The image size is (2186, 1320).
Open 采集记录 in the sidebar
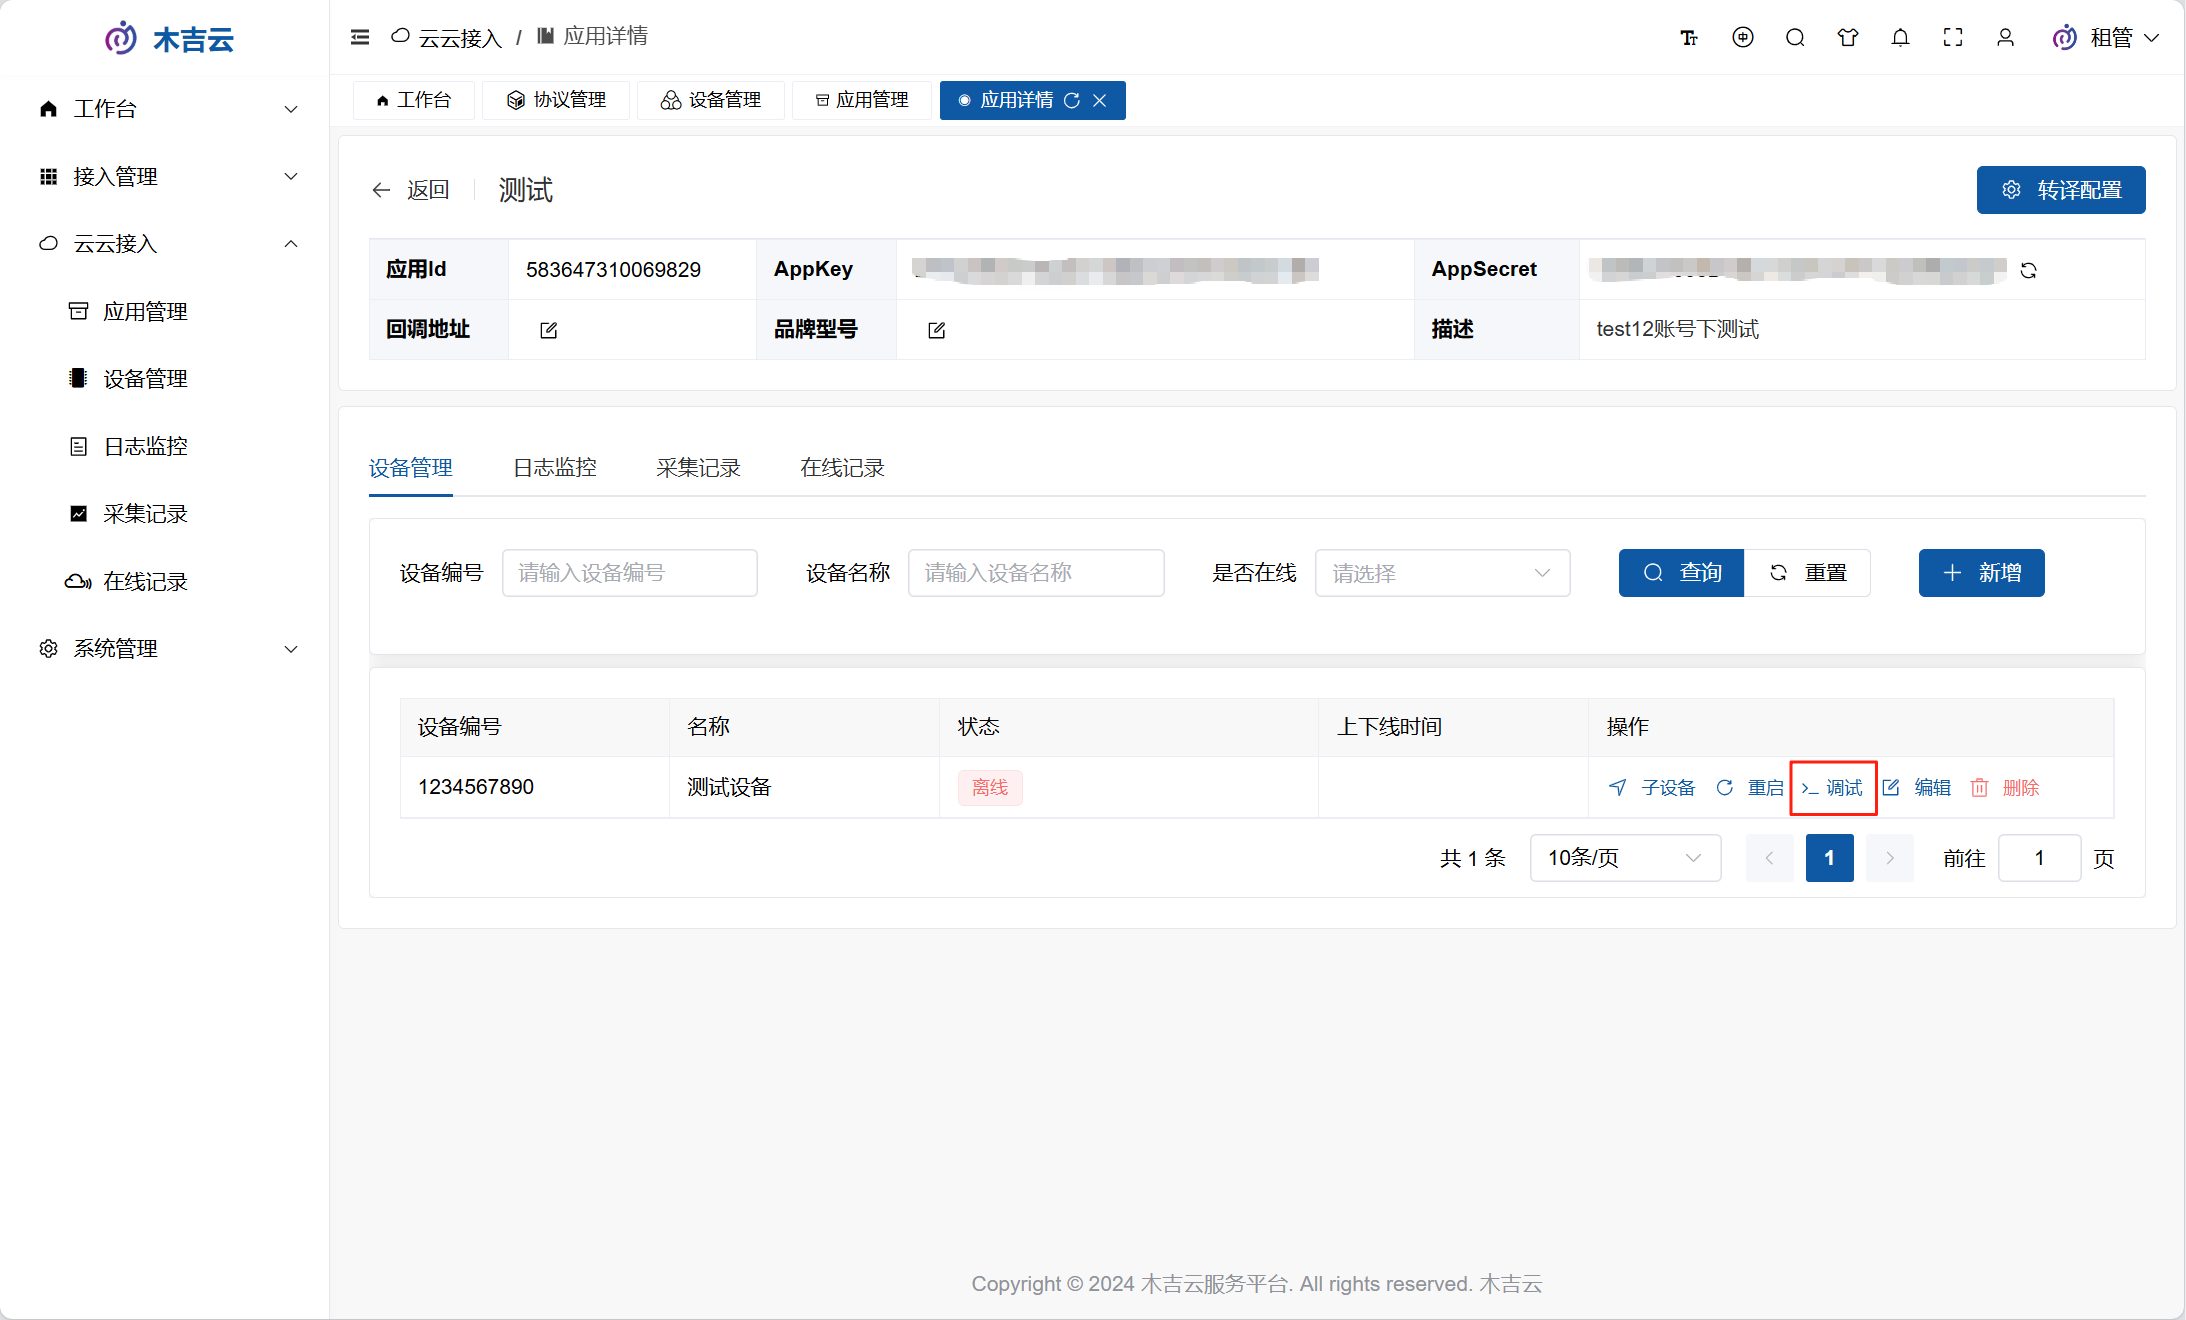[165, 514]
